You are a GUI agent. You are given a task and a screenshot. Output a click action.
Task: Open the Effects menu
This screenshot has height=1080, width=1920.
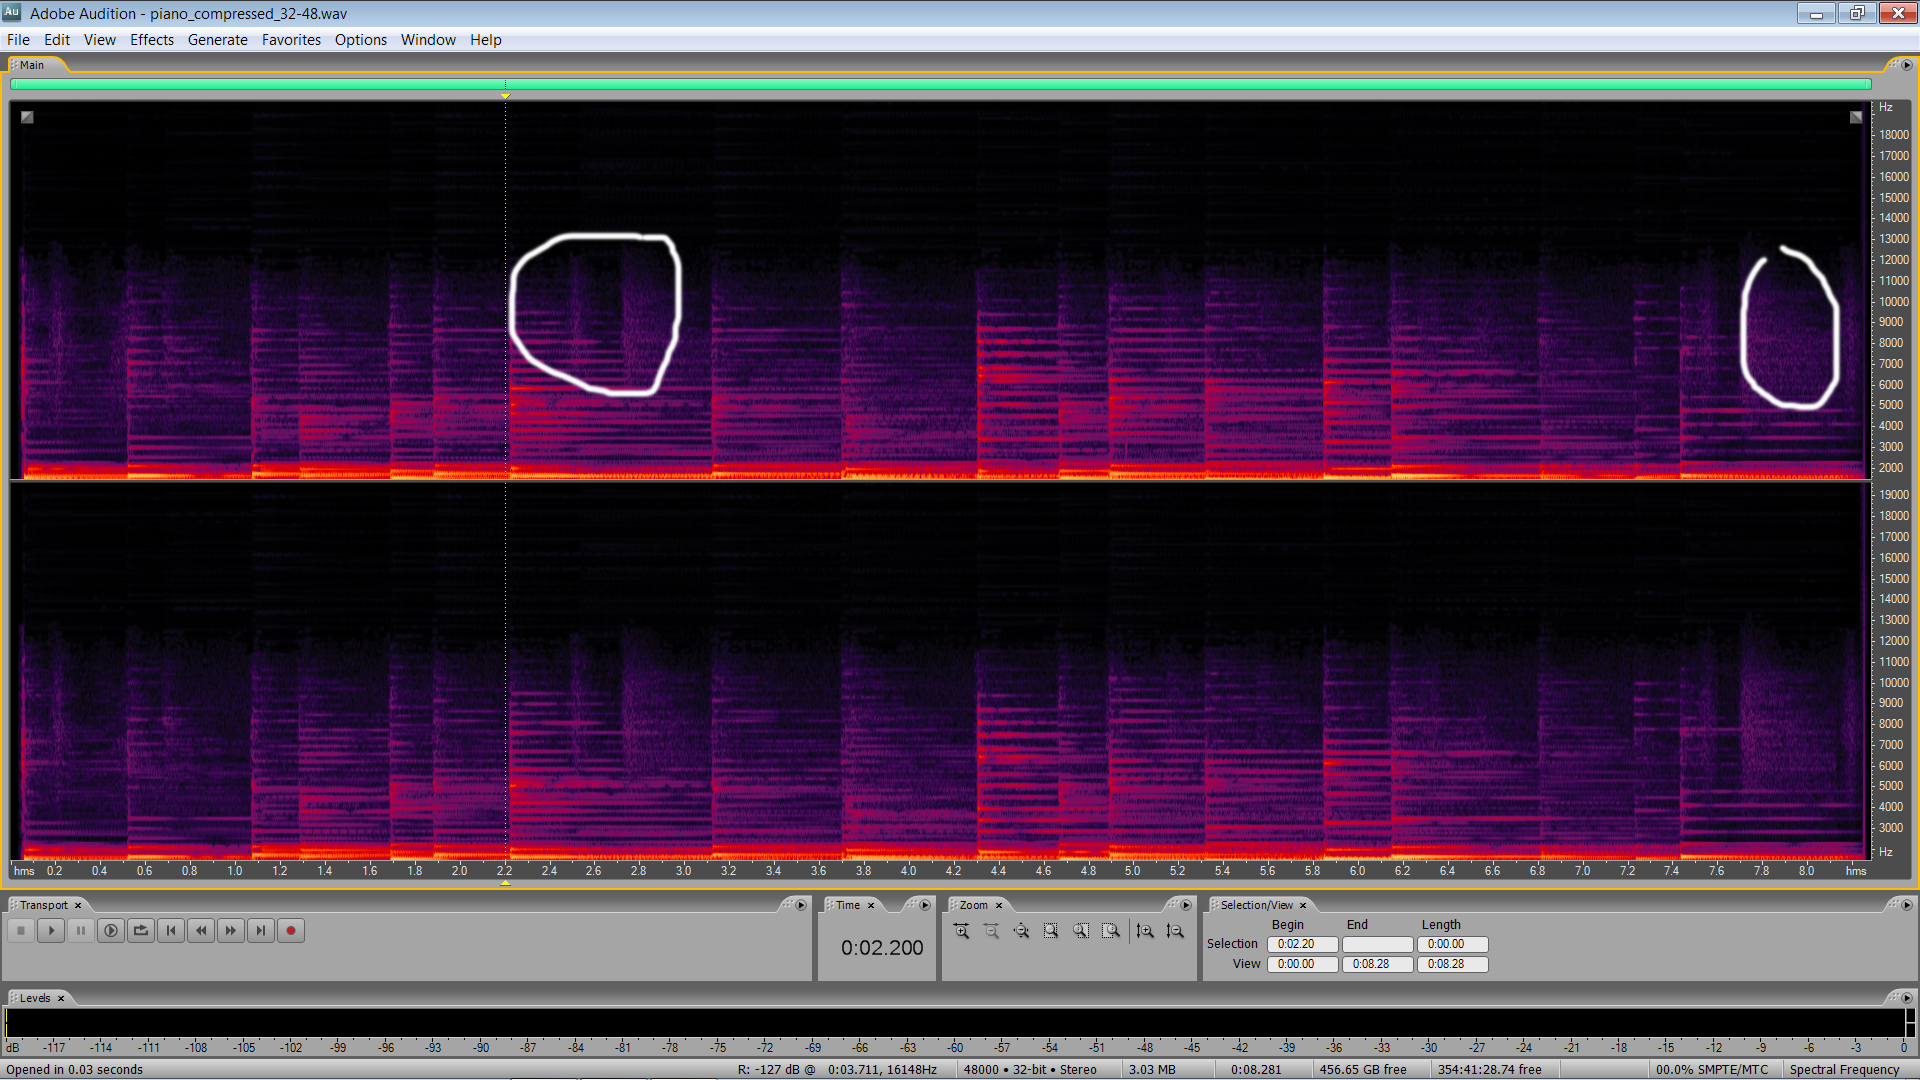click(x=151, y=40)
